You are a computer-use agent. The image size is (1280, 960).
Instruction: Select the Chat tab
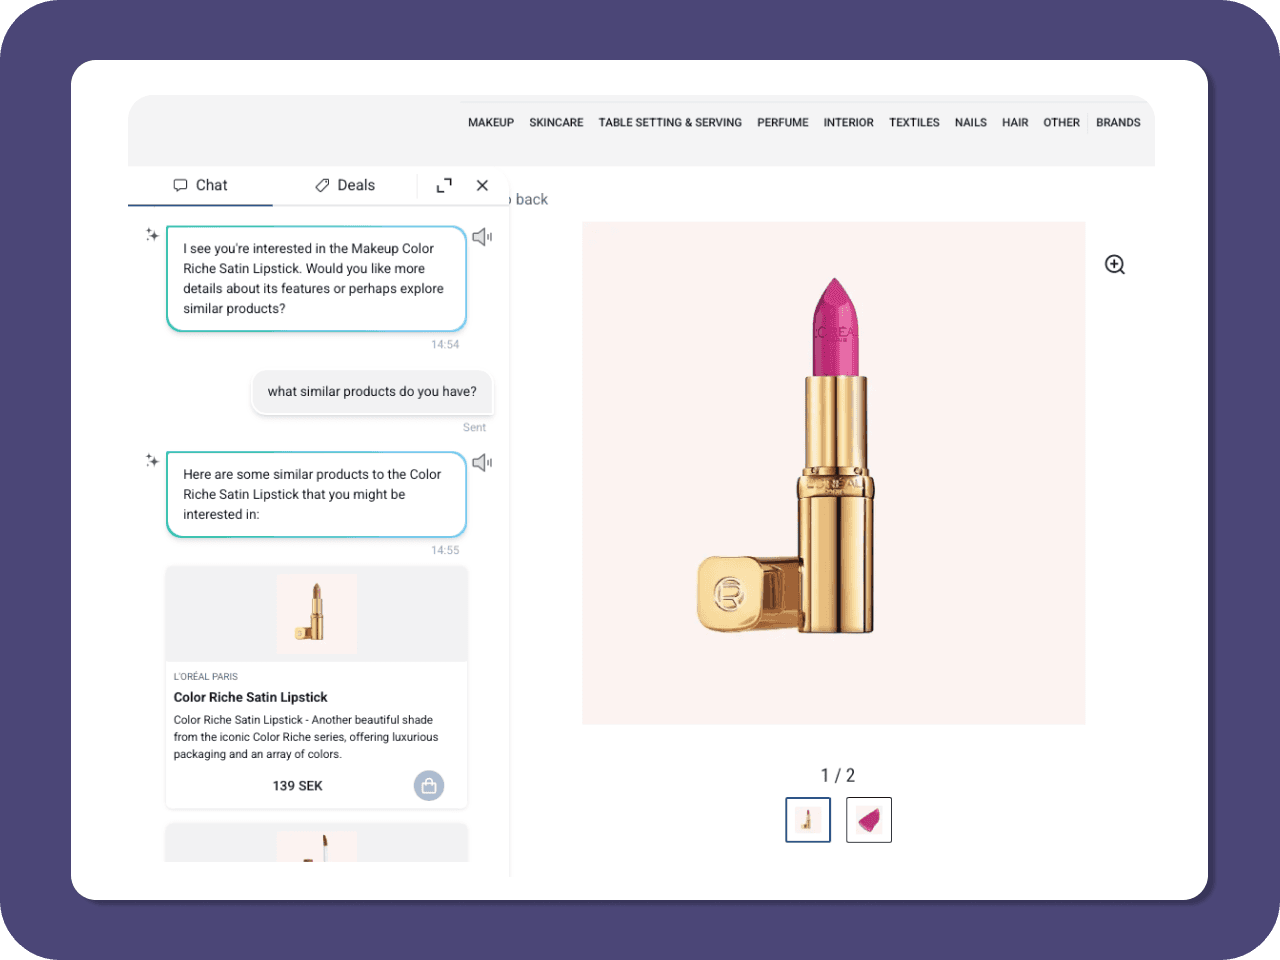click(200, 185)
